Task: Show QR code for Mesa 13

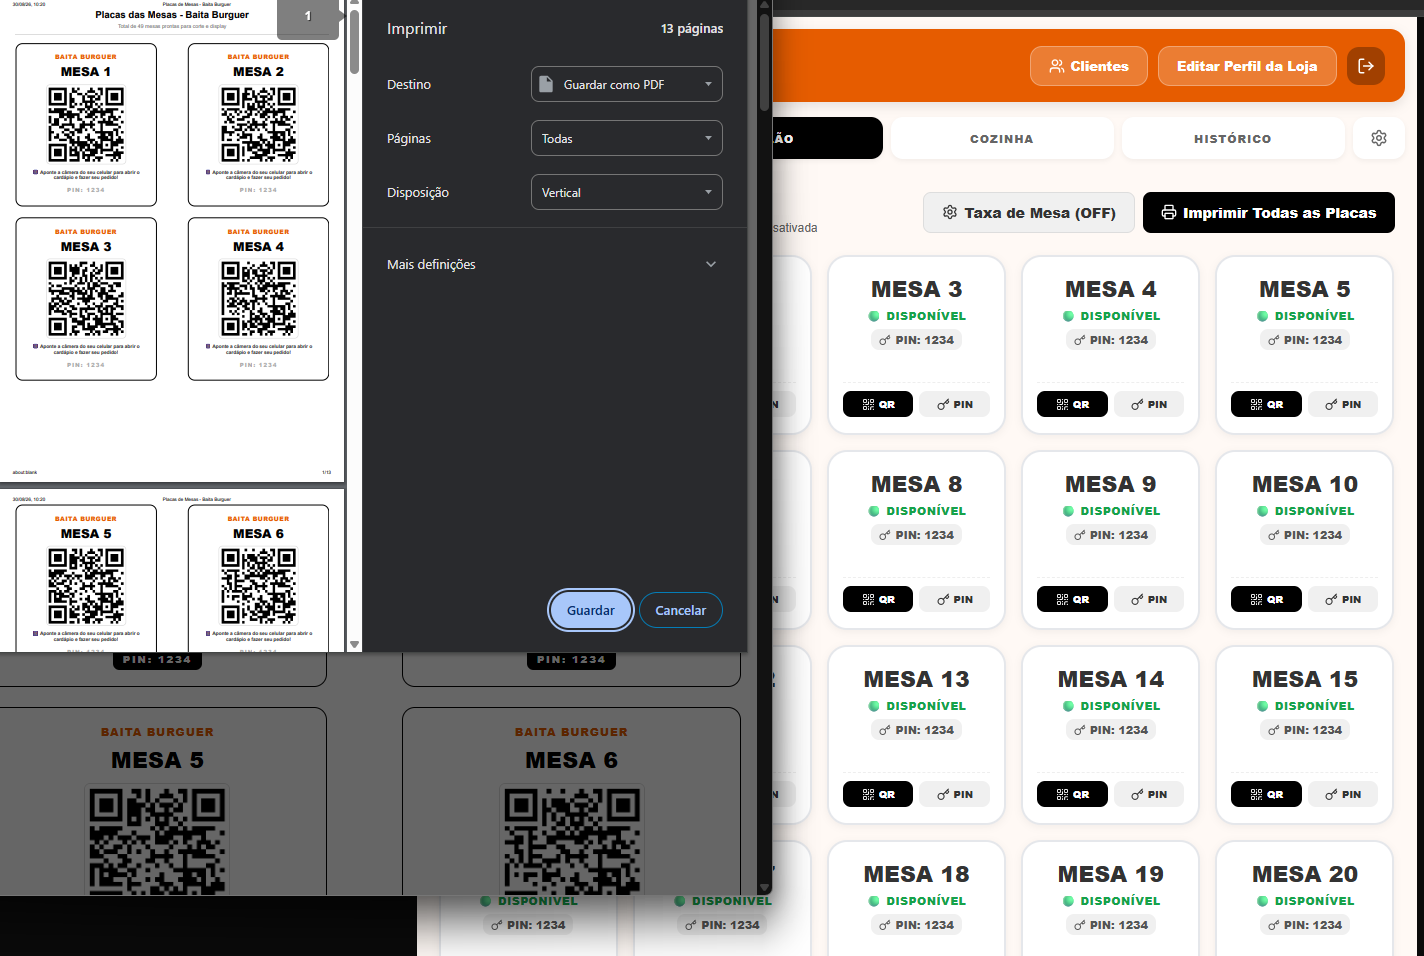Action: tap(878, 794)
